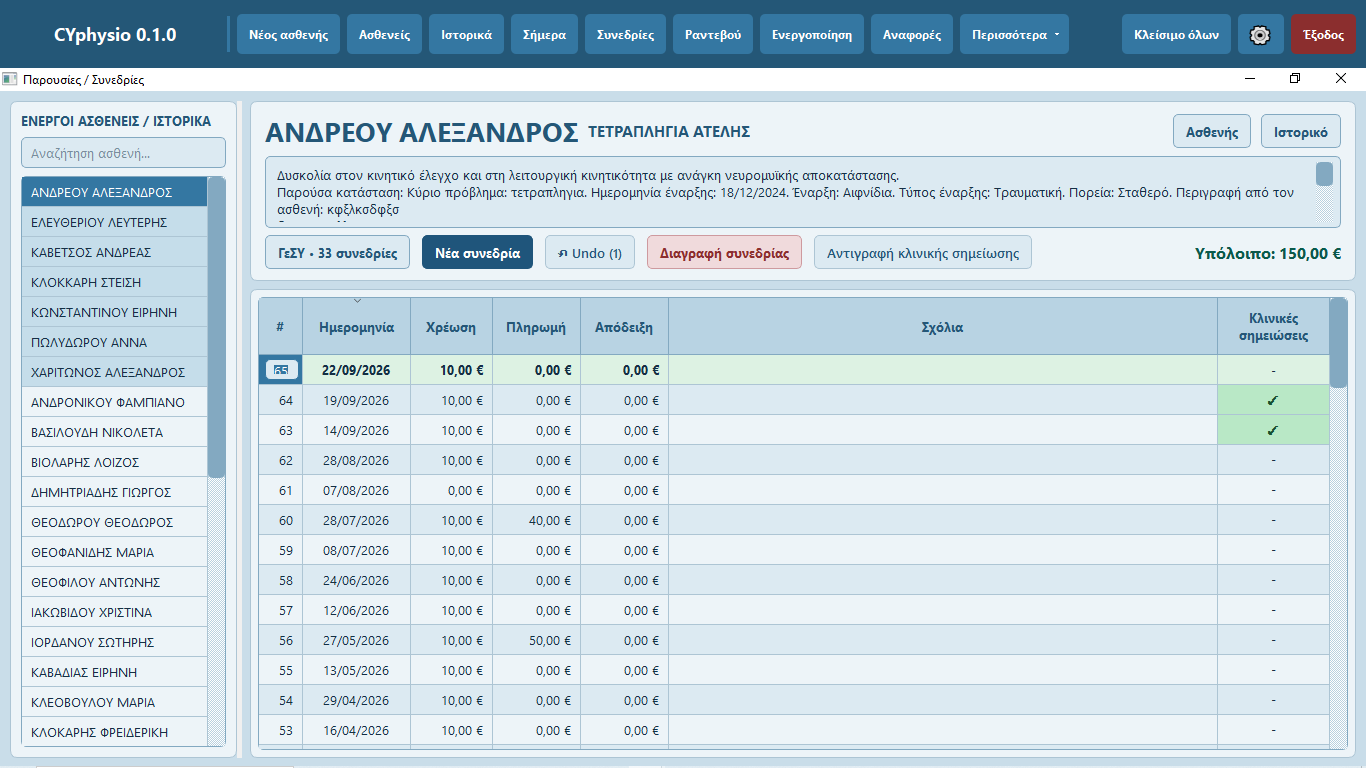Select patient ΚΑΒΕΤΣΟΣ ΑΝΔΡΕΑΣ
Image resolution: width=1366 pixels, height=768 pixels.
(x=114, y=252)
